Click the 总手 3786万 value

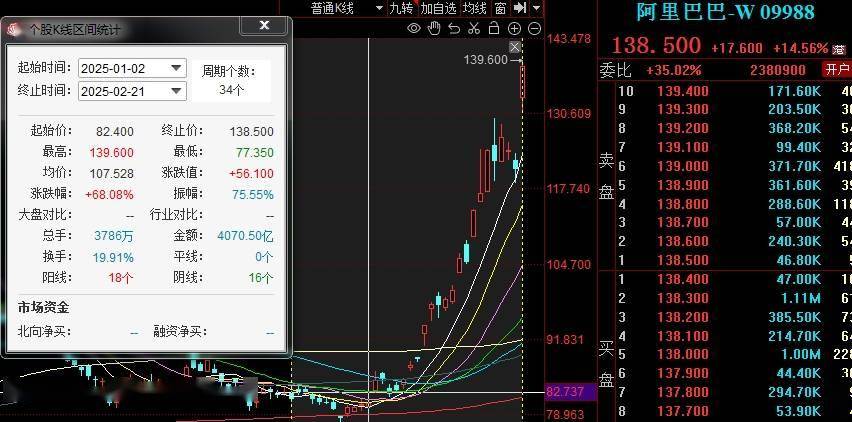114,236
